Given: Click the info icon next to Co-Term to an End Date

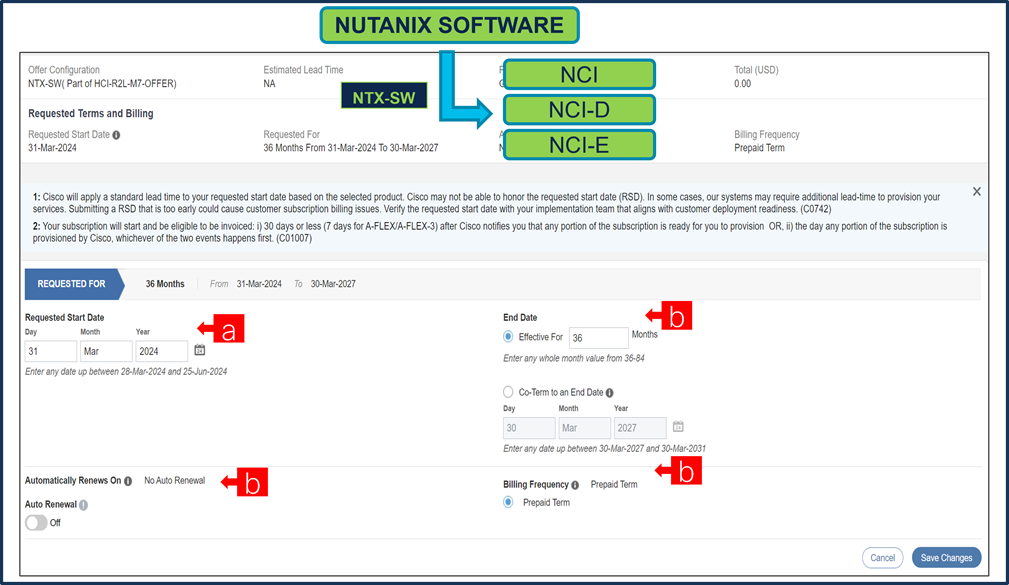Looking at the screenshot, I should [x=609, y=393].
